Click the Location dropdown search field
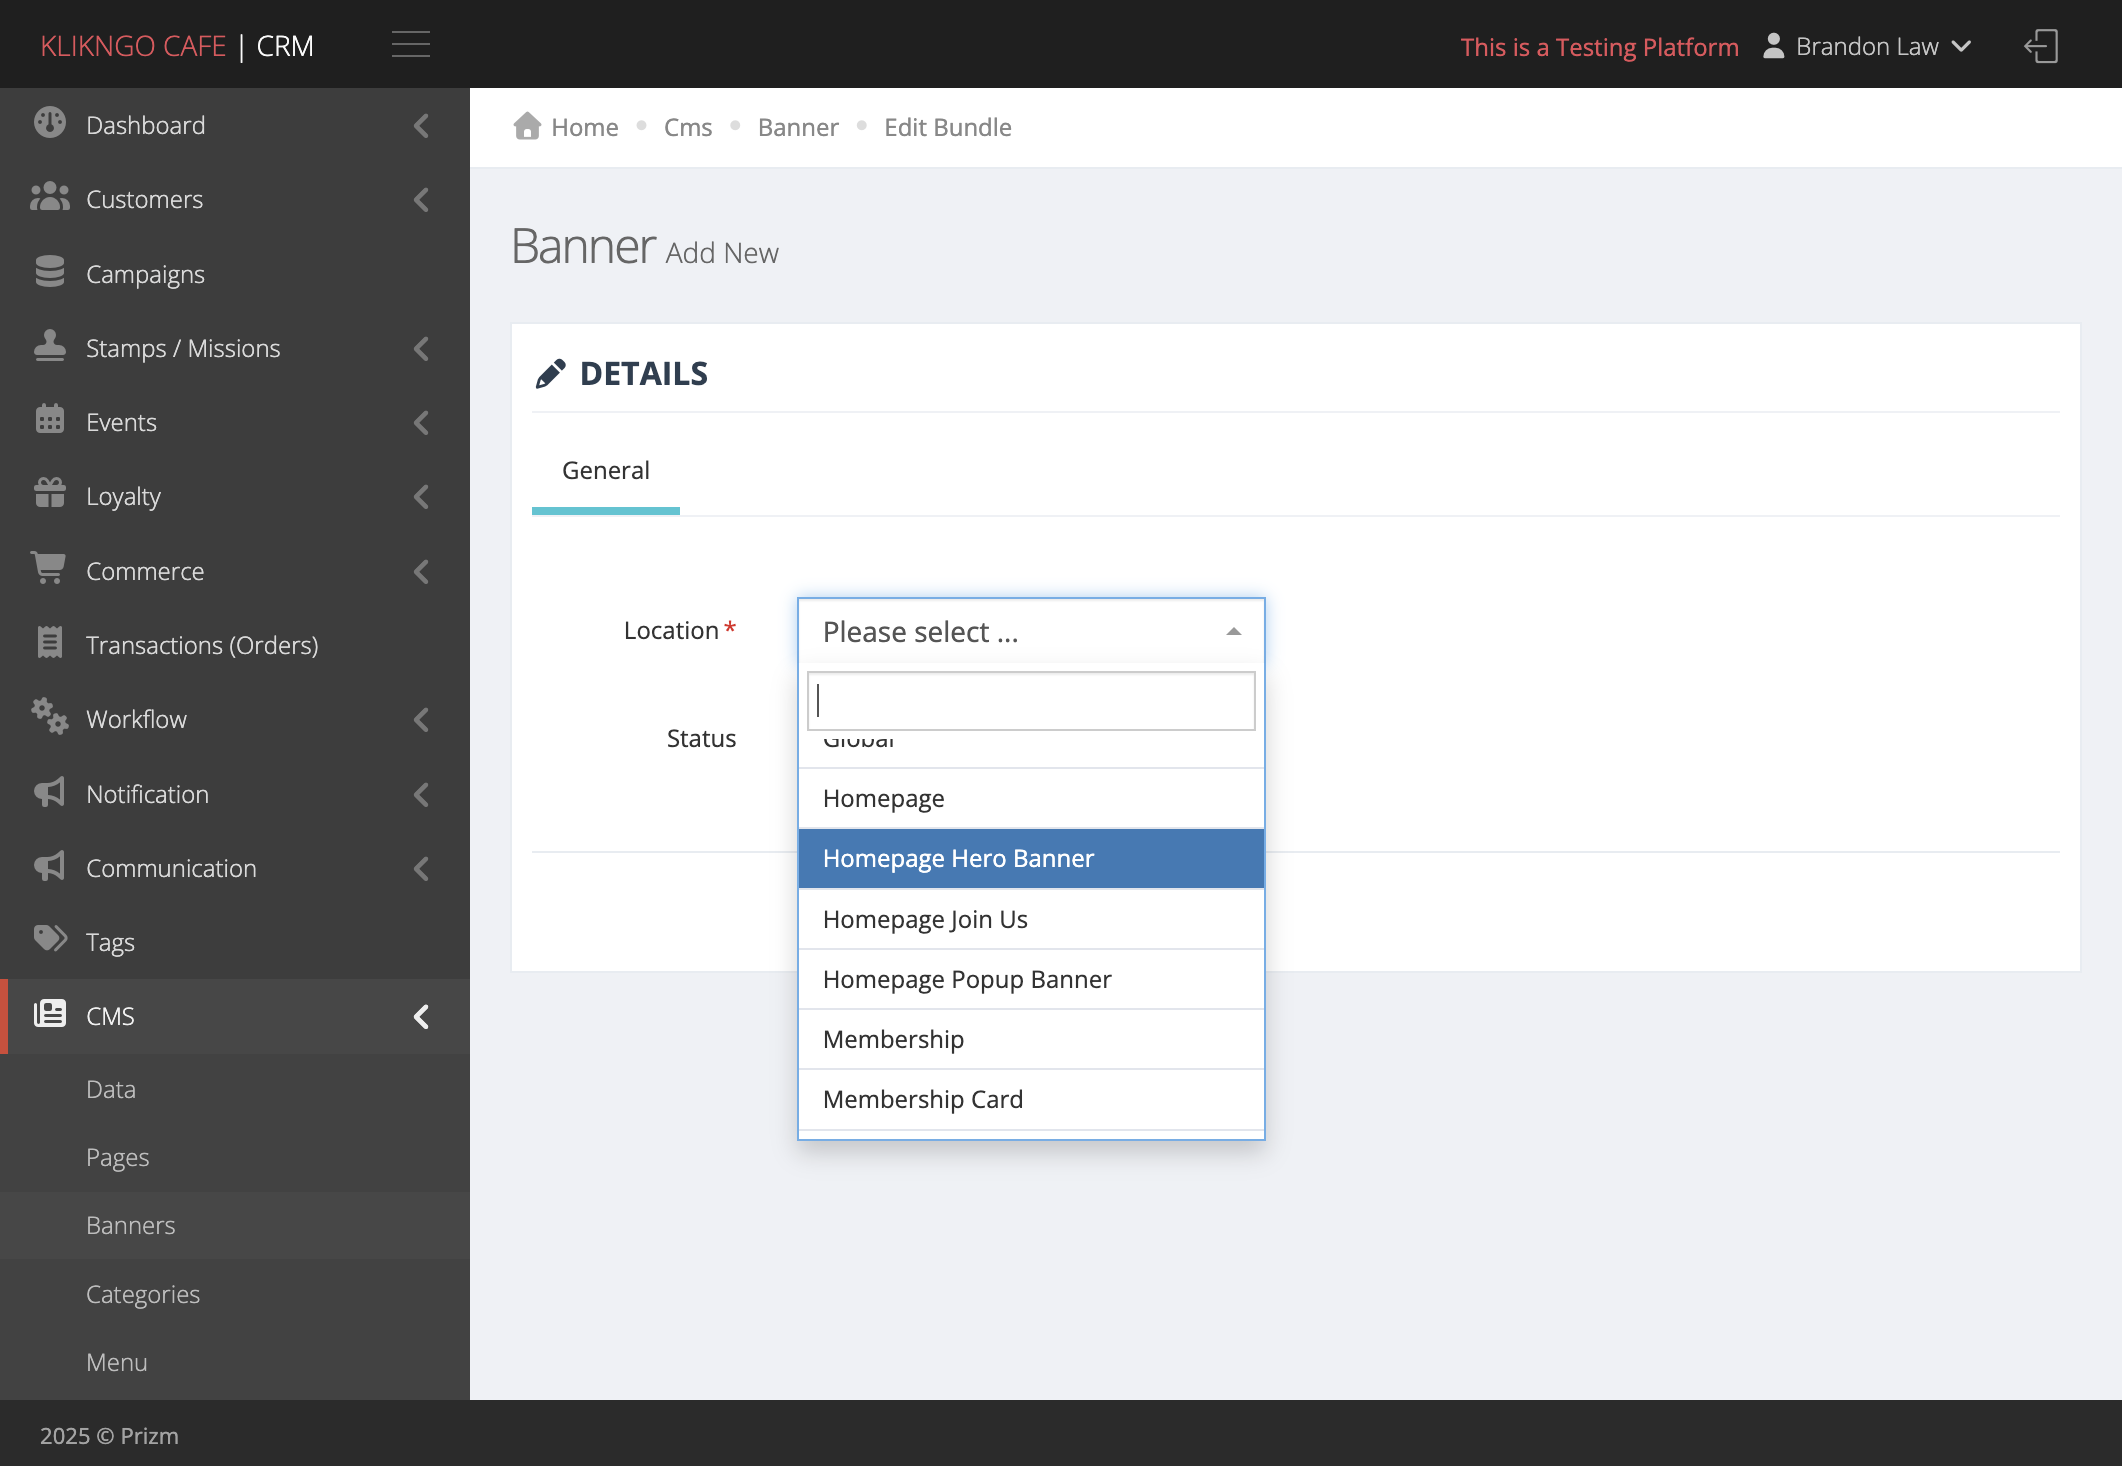The height and width of the screenshot is (1466, 2122). coord(1031,701)
